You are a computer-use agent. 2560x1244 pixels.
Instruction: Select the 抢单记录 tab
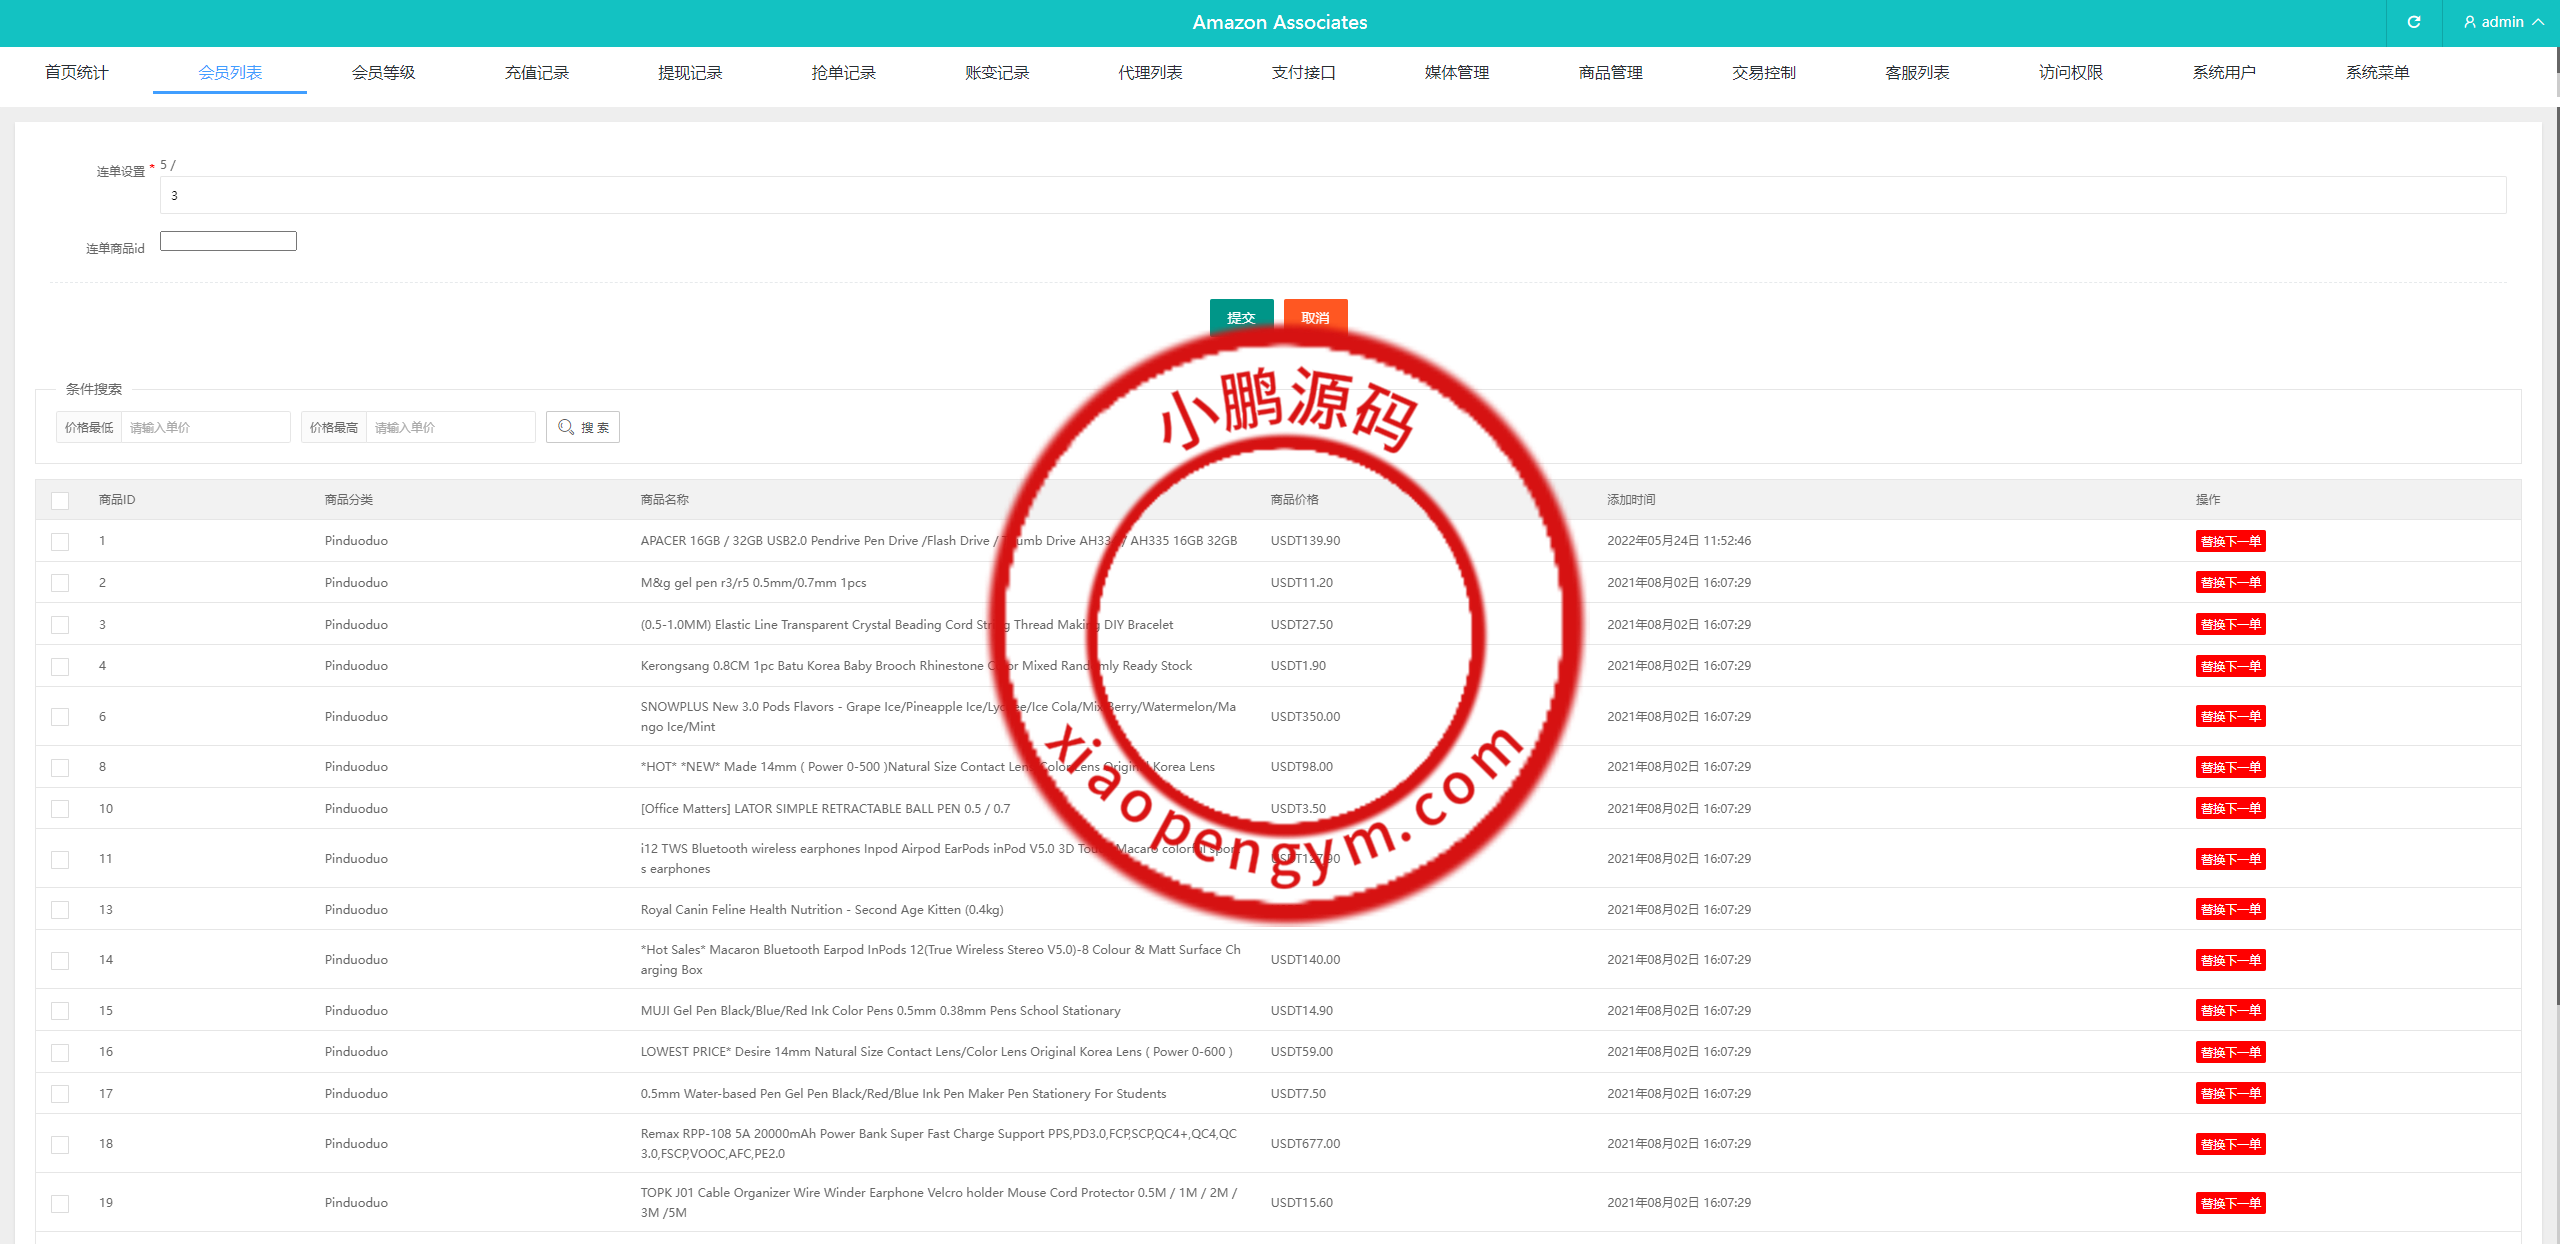point(843,72)
